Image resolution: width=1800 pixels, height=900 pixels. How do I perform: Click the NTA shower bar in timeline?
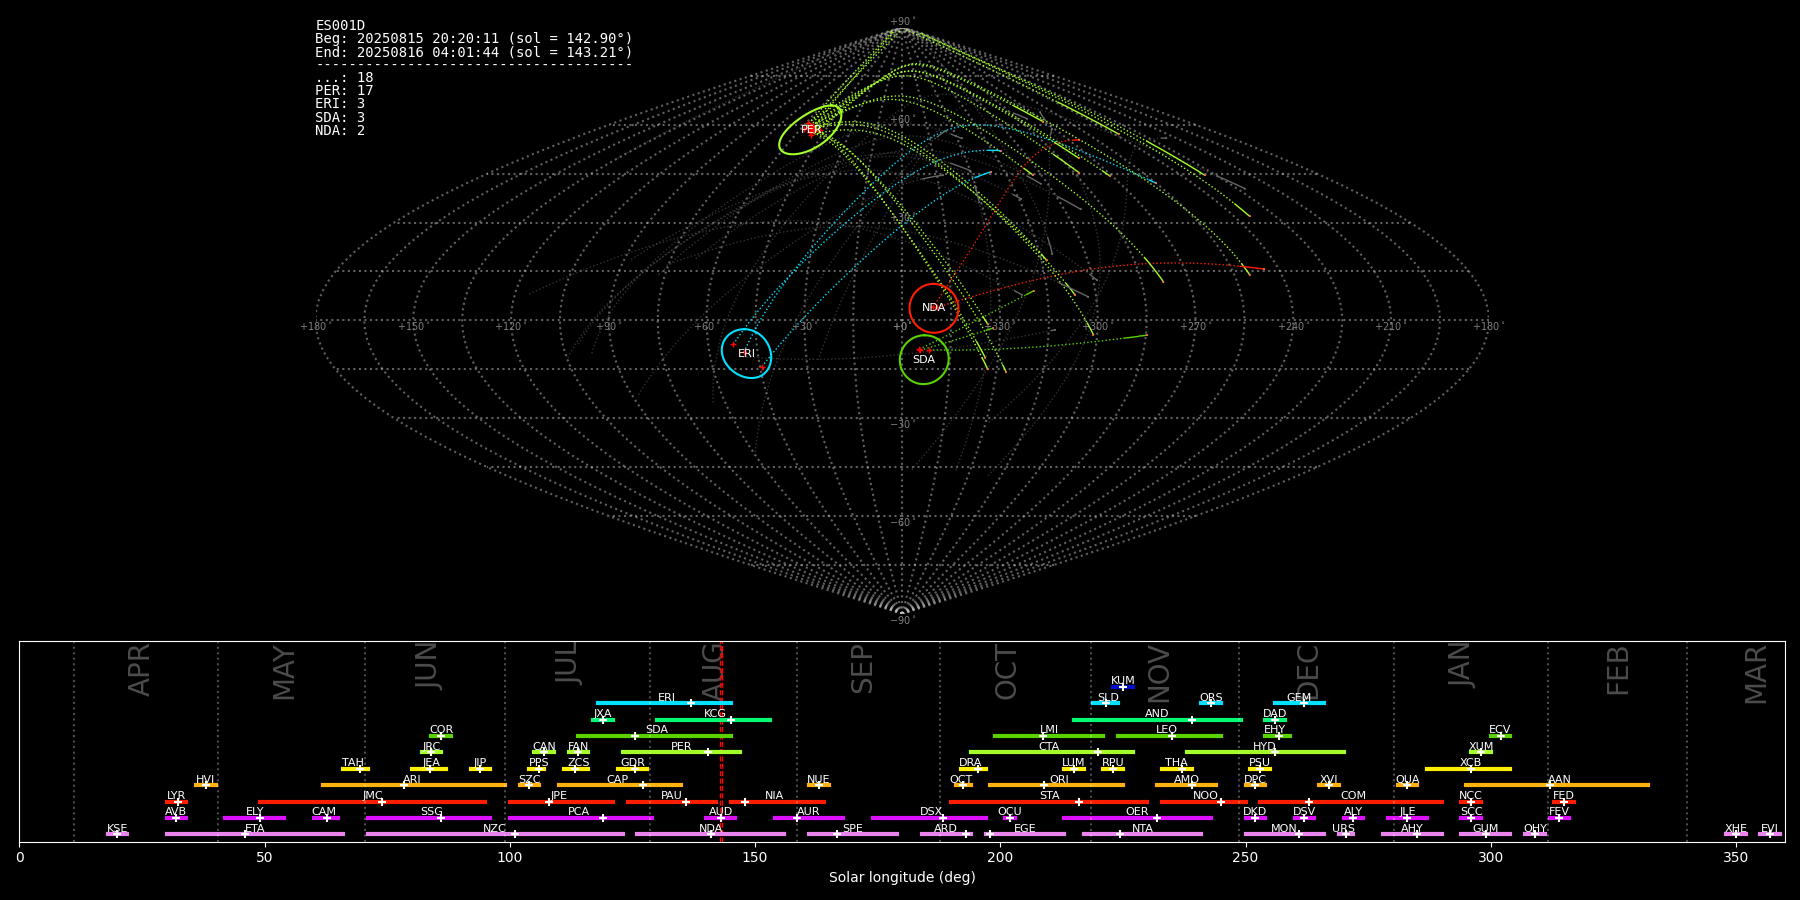point(1142,834)
